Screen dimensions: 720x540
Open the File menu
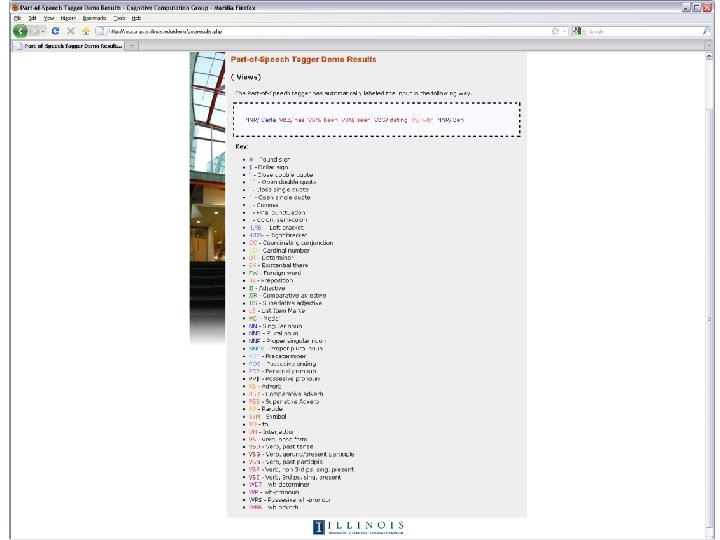click(x=17, y=18)
